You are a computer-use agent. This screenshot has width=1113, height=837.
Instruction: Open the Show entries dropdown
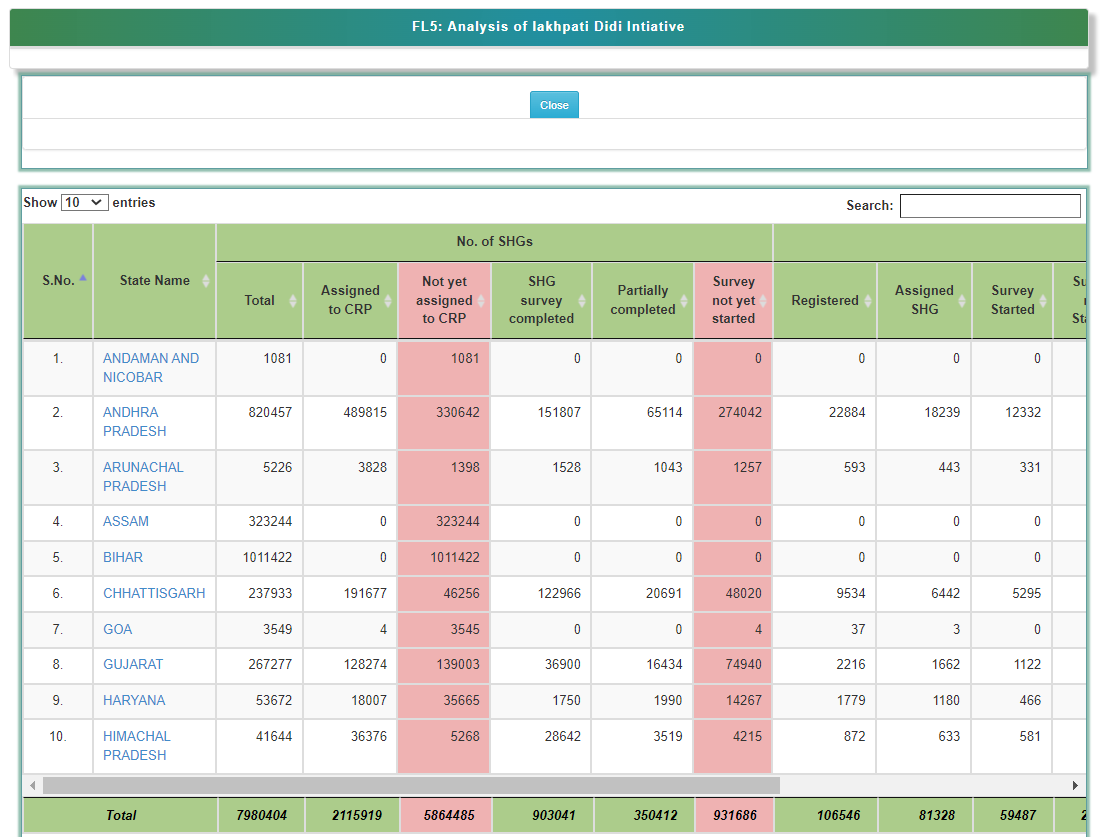84,202
